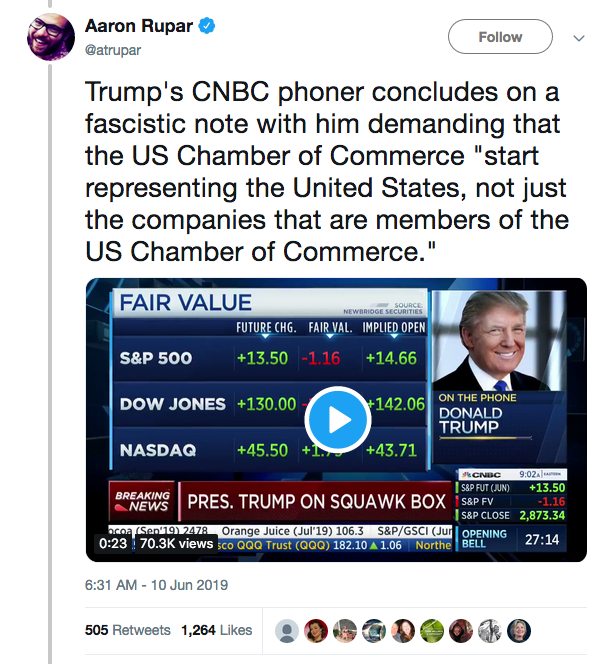
Task: Click Donald Trump's photo in the video thumbnail
Action: coord(498,342)
